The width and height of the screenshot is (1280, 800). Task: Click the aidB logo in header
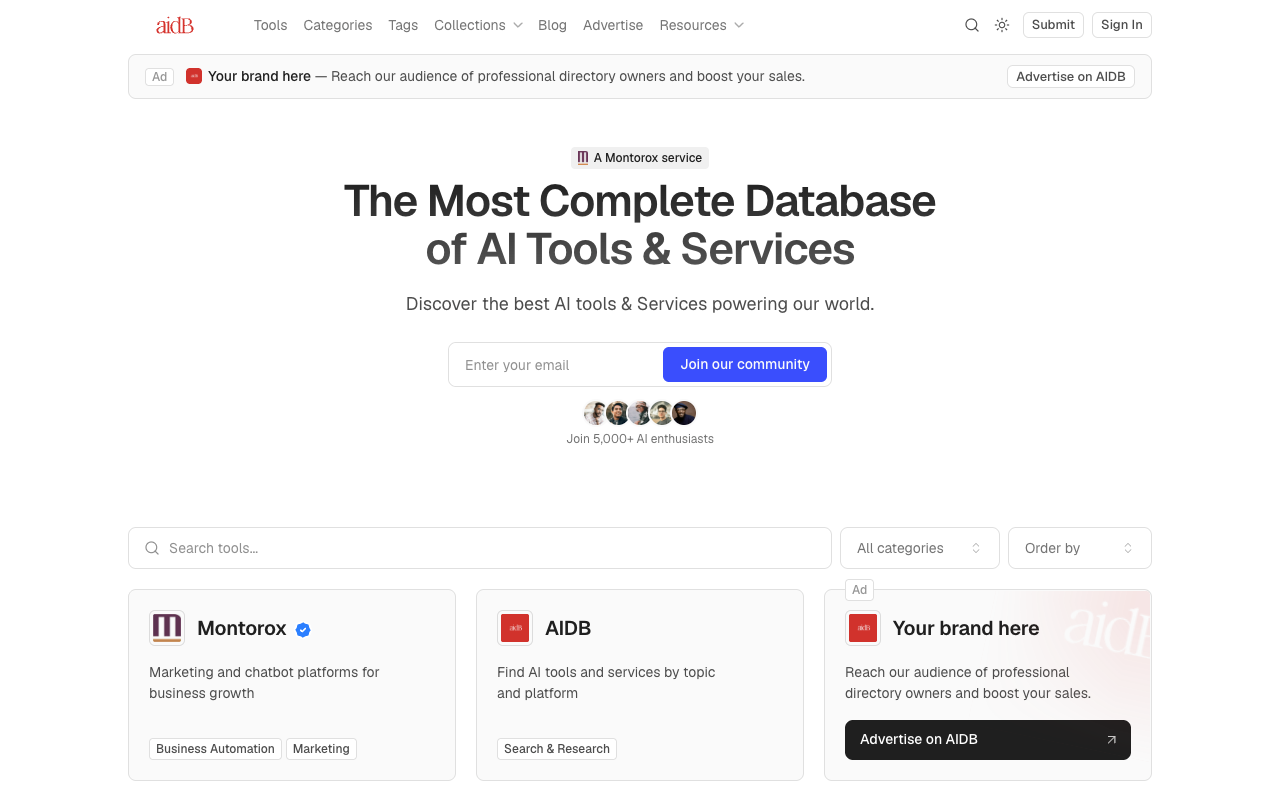[x=174, y=25]
